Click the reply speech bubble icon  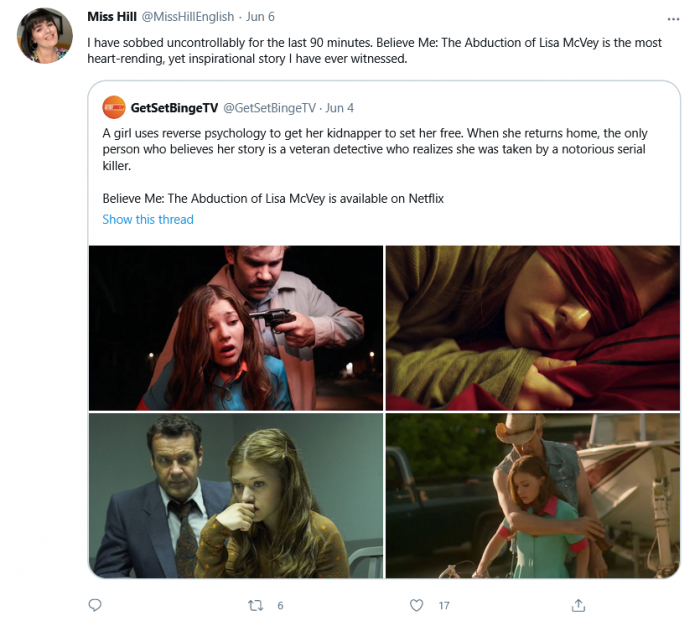(x=95, y=605)
